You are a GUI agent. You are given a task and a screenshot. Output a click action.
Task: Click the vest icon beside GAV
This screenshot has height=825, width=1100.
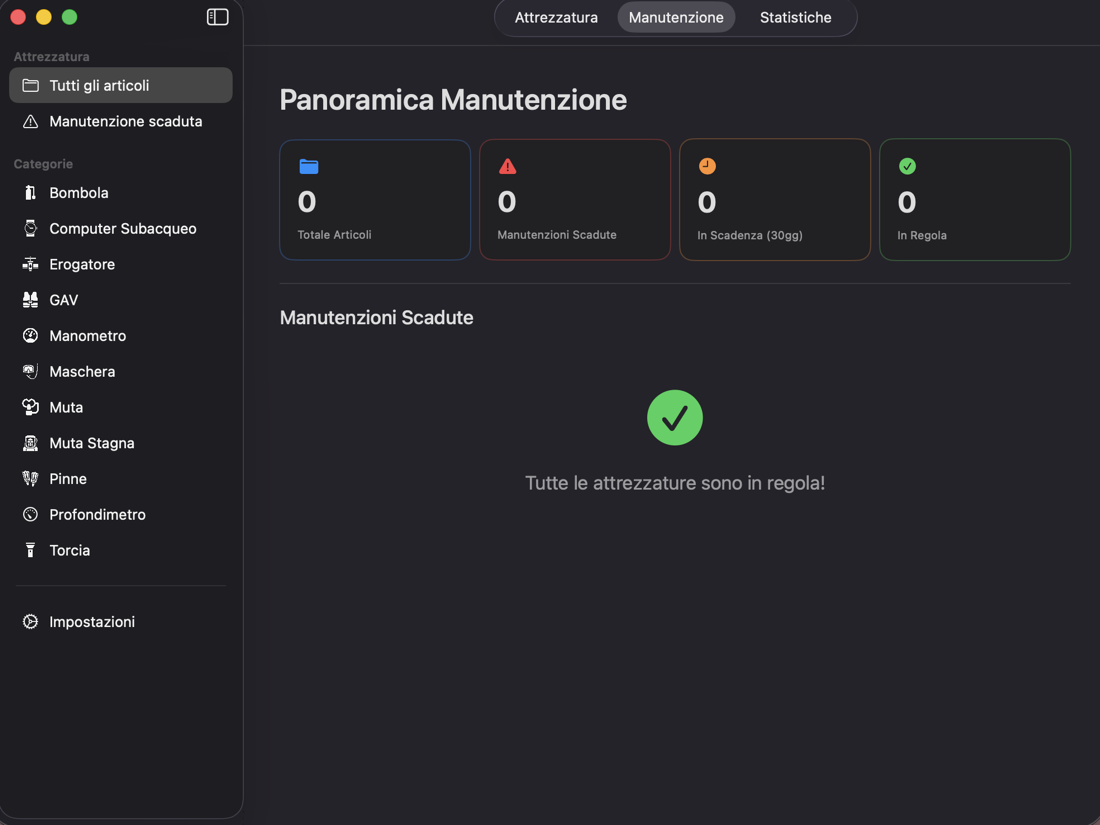click(30, 300)
